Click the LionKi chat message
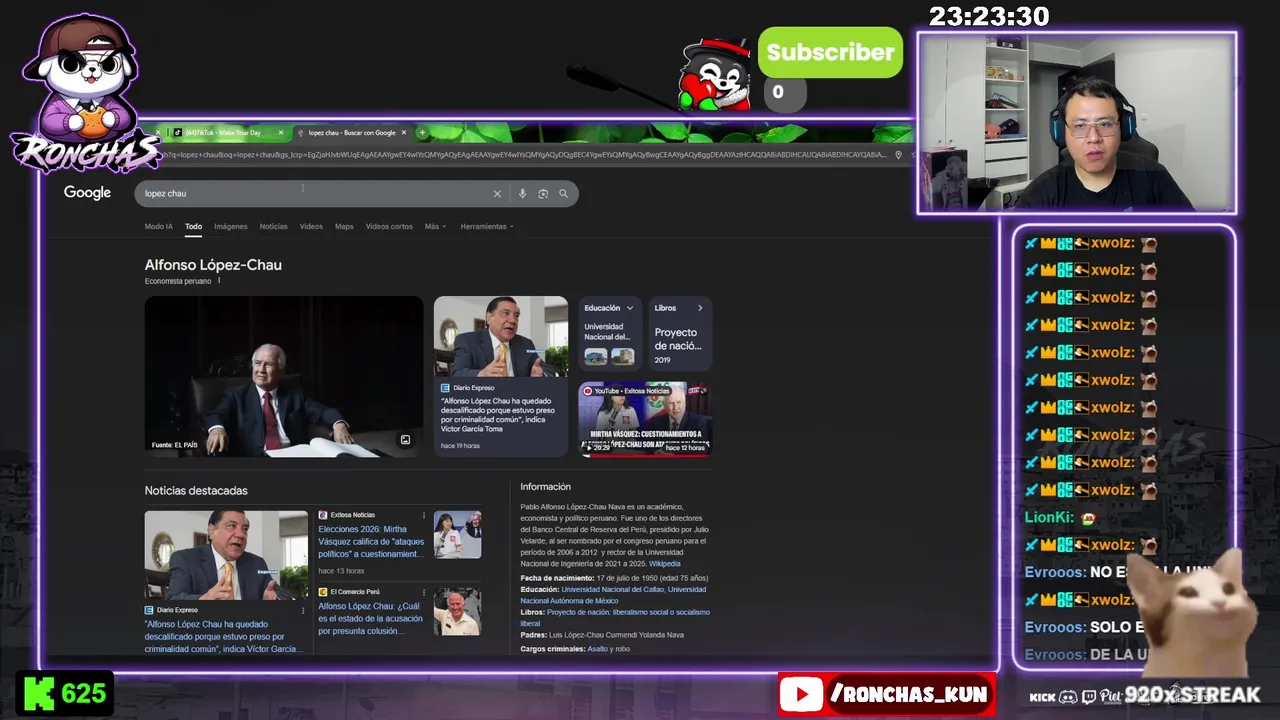The height and width of the screenshot is (720, 1280). pos(1061,518)
